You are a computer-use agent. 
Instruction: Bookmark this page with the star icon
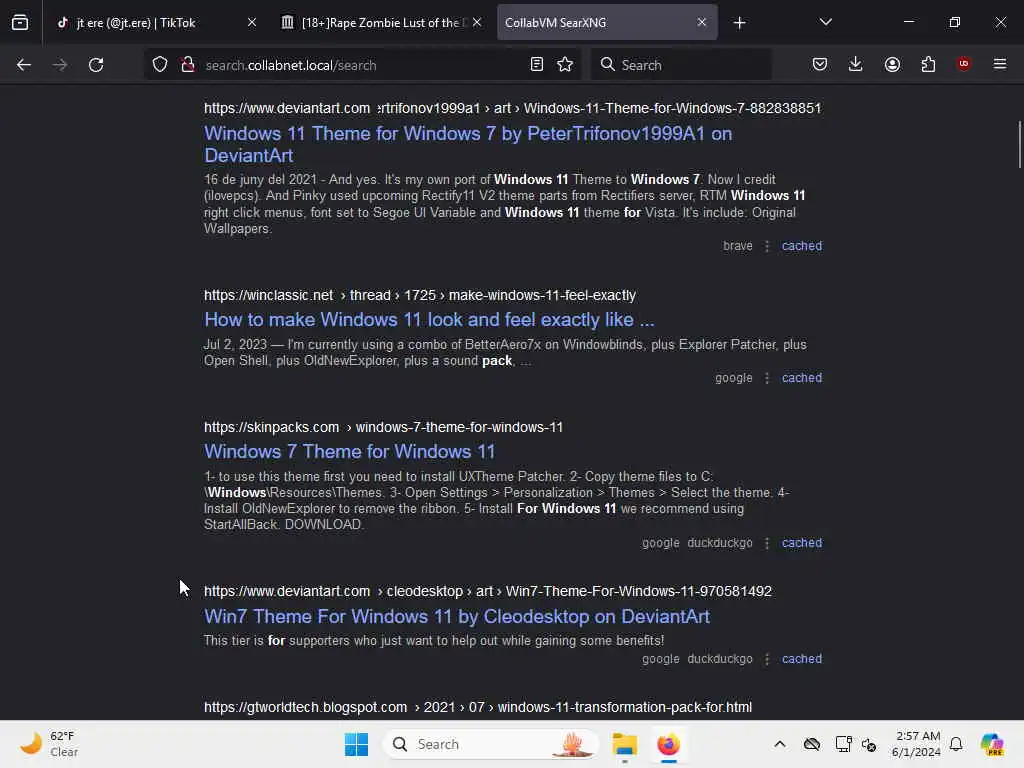point(565,65)
